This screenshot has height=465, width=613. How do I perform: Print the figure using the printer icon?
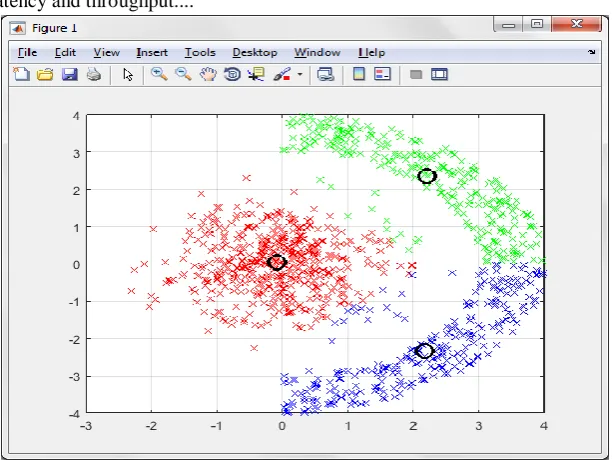pyautogui.click(x=94, y=74)
